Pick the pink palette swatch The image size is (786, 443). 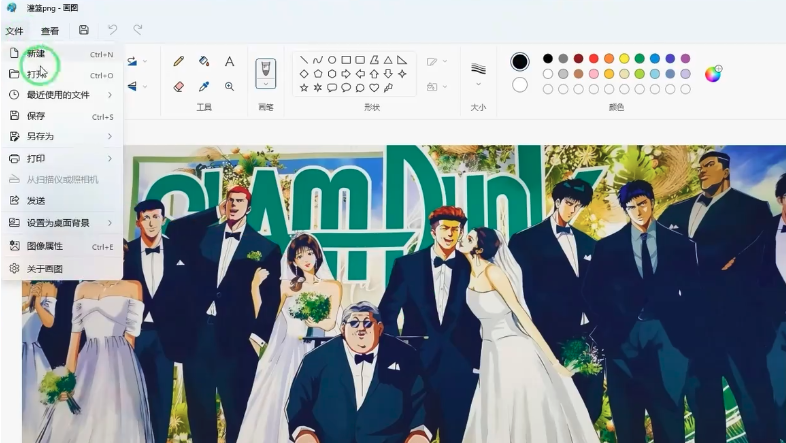click(x=594, y=74)
